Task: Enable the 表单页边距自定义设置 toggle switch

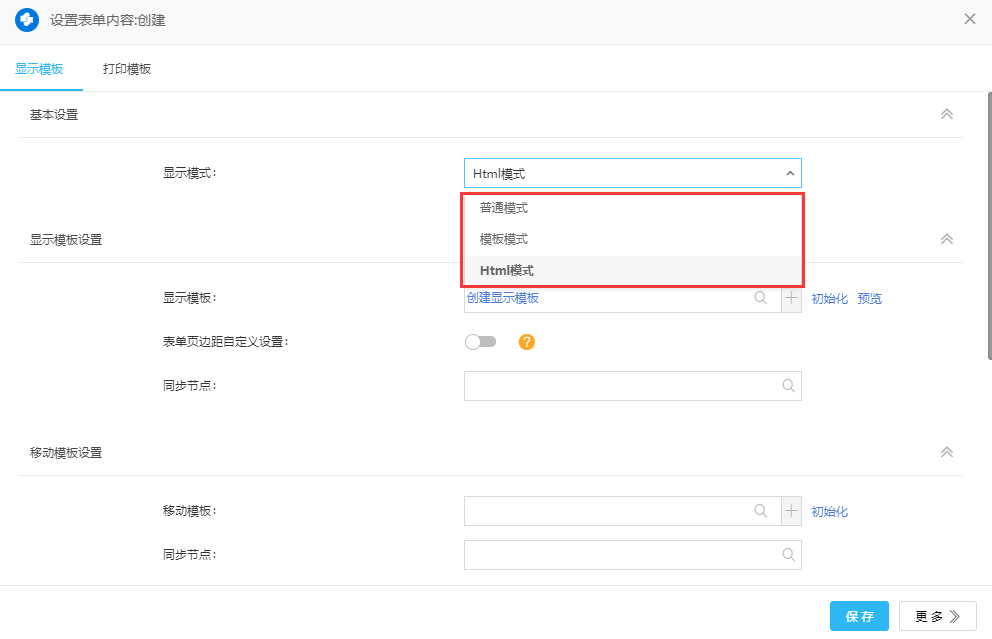Action: 481,341
